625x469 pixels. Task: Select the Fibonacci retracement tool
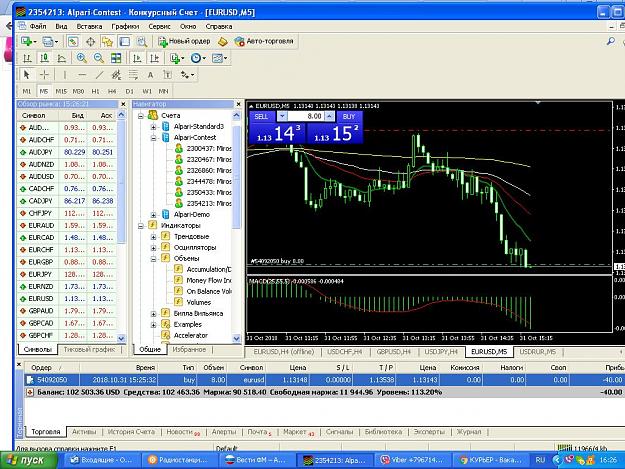(133, 75)
